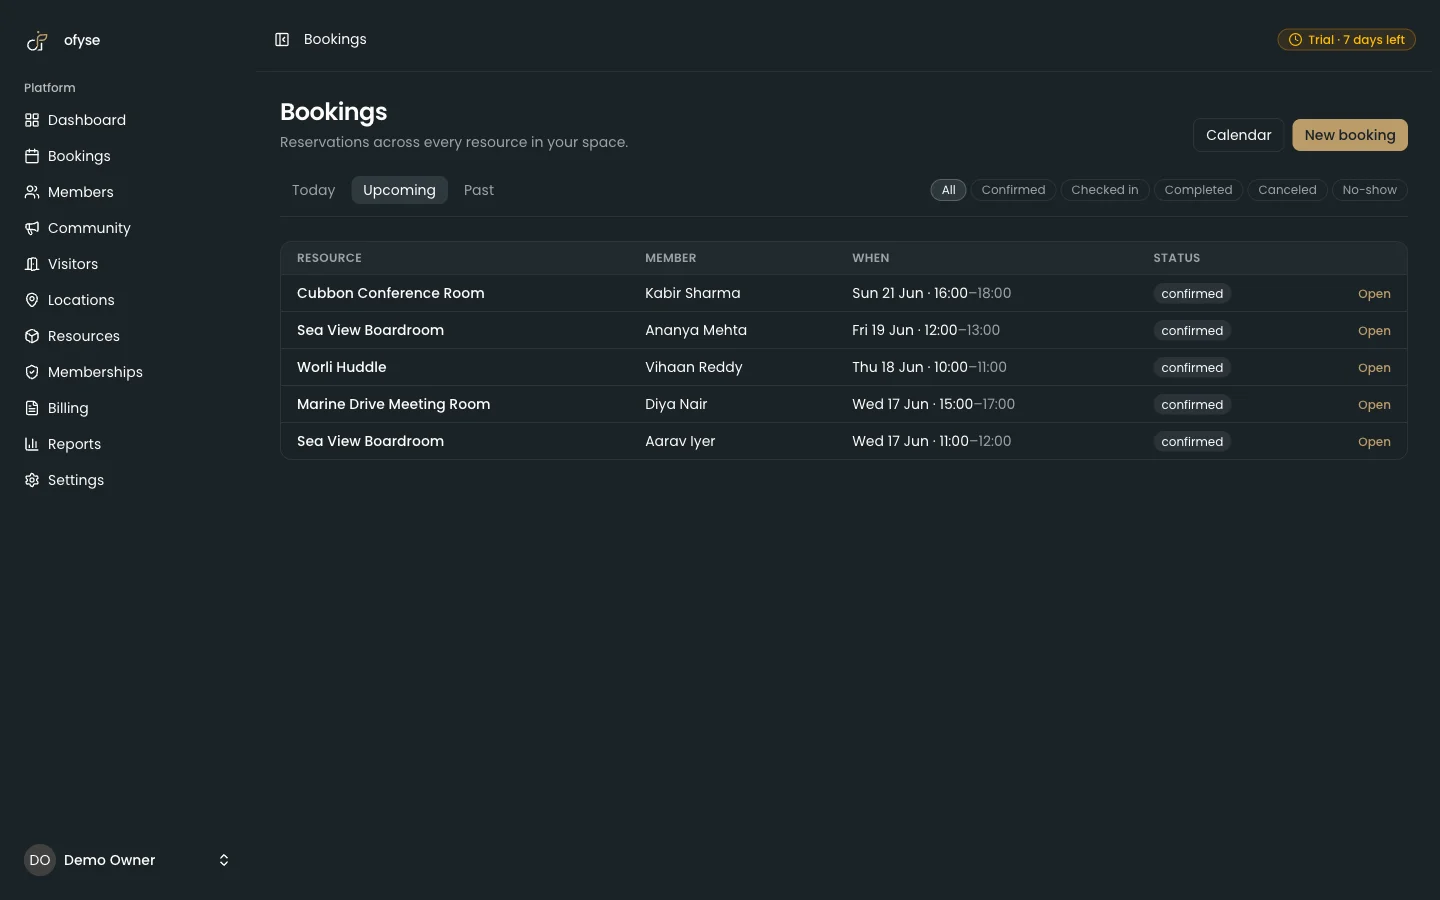Click the Memberships shield icon
This screenshot has width=1440, height=900.
click(x=32, y=372)
